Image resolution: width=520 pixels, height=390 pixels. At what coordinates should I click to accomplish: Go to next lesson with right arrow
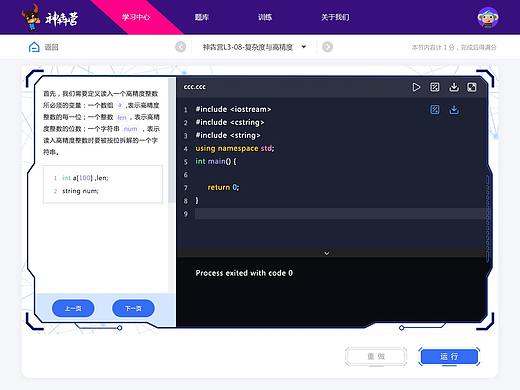[327, 47]
